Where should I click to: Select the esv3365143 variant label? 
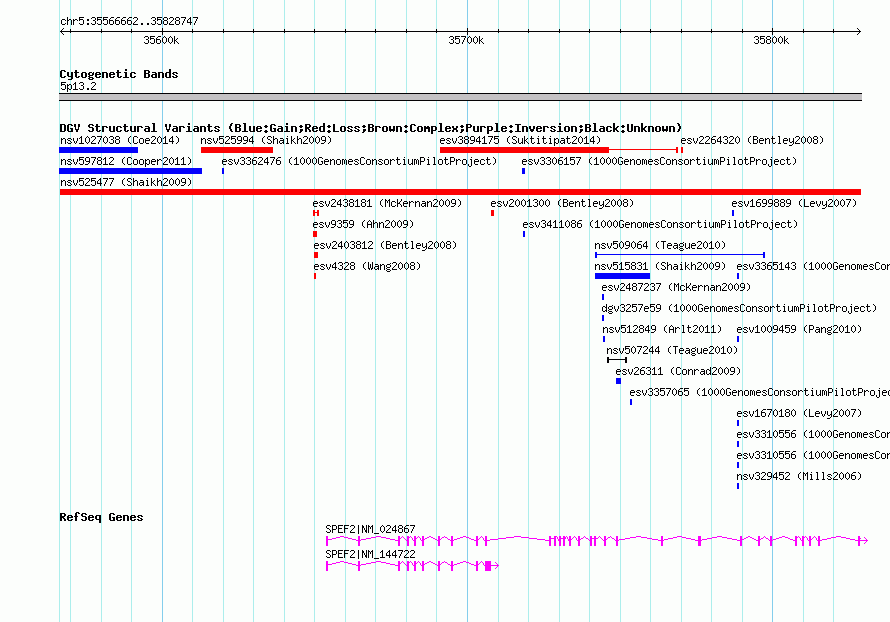813,266
